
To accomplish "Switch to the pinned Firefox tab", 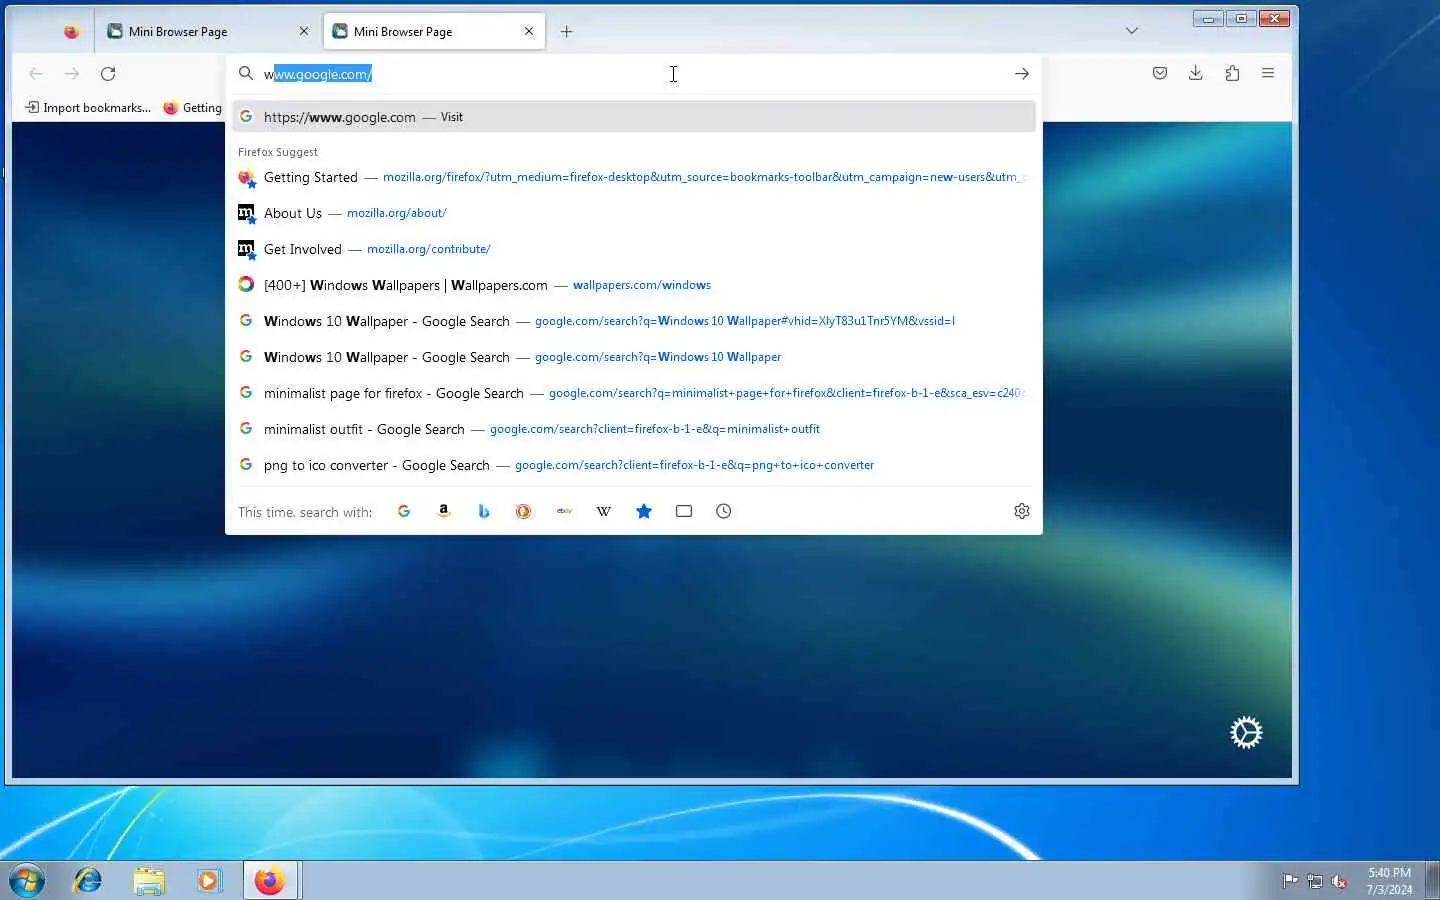I will [x=71, y=31].
